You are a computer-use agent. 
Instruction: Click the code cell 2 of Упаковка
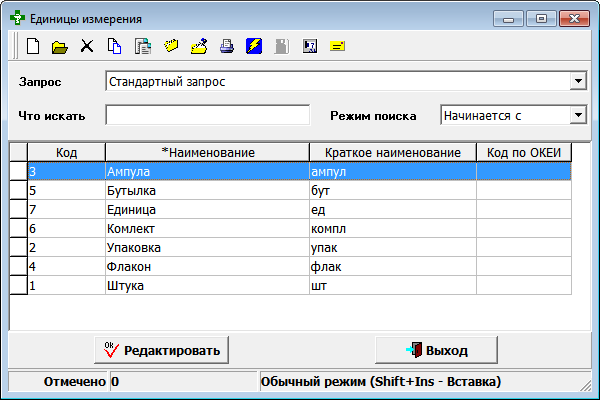[x=67, y=247]
